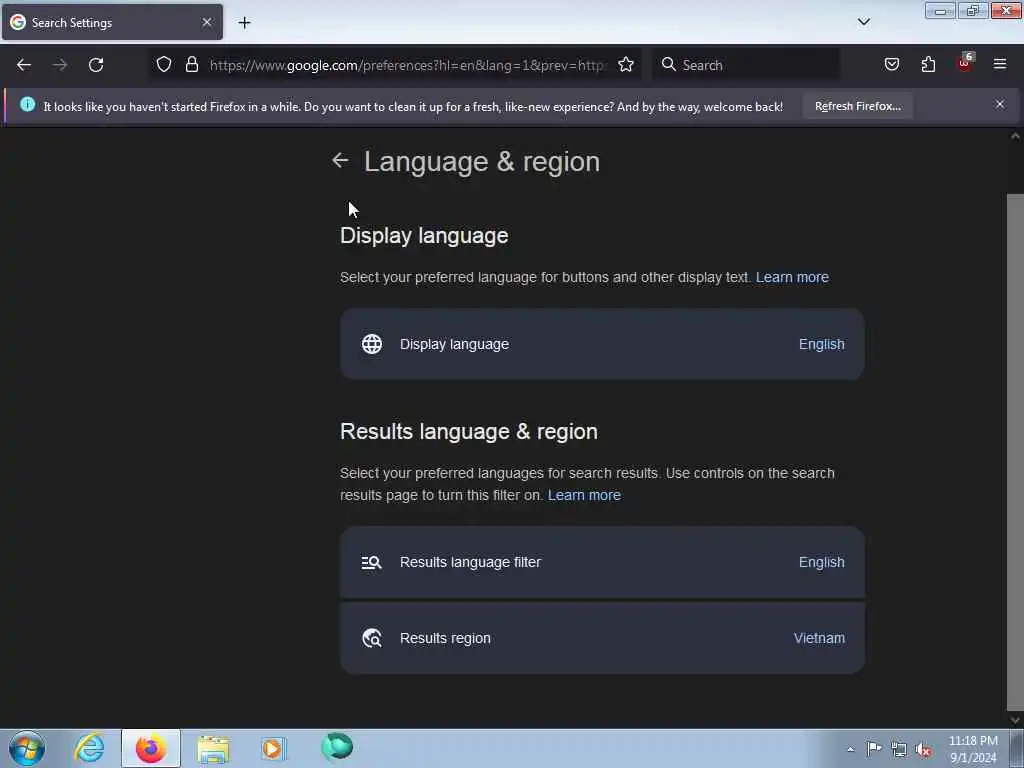Open Windows Media Player taskbar icon

coord(274,748)
